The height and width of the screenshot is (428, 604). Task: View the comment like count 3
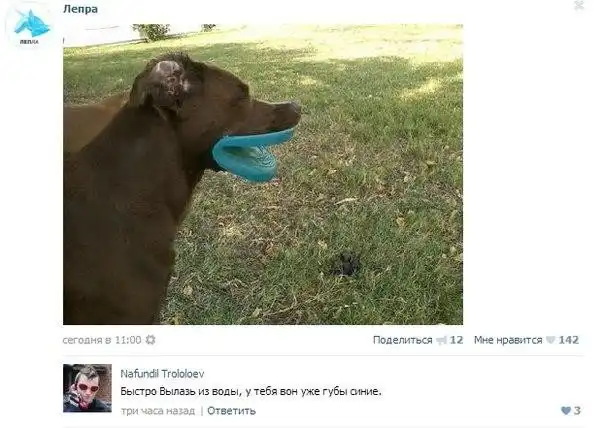tap(577, 411)
